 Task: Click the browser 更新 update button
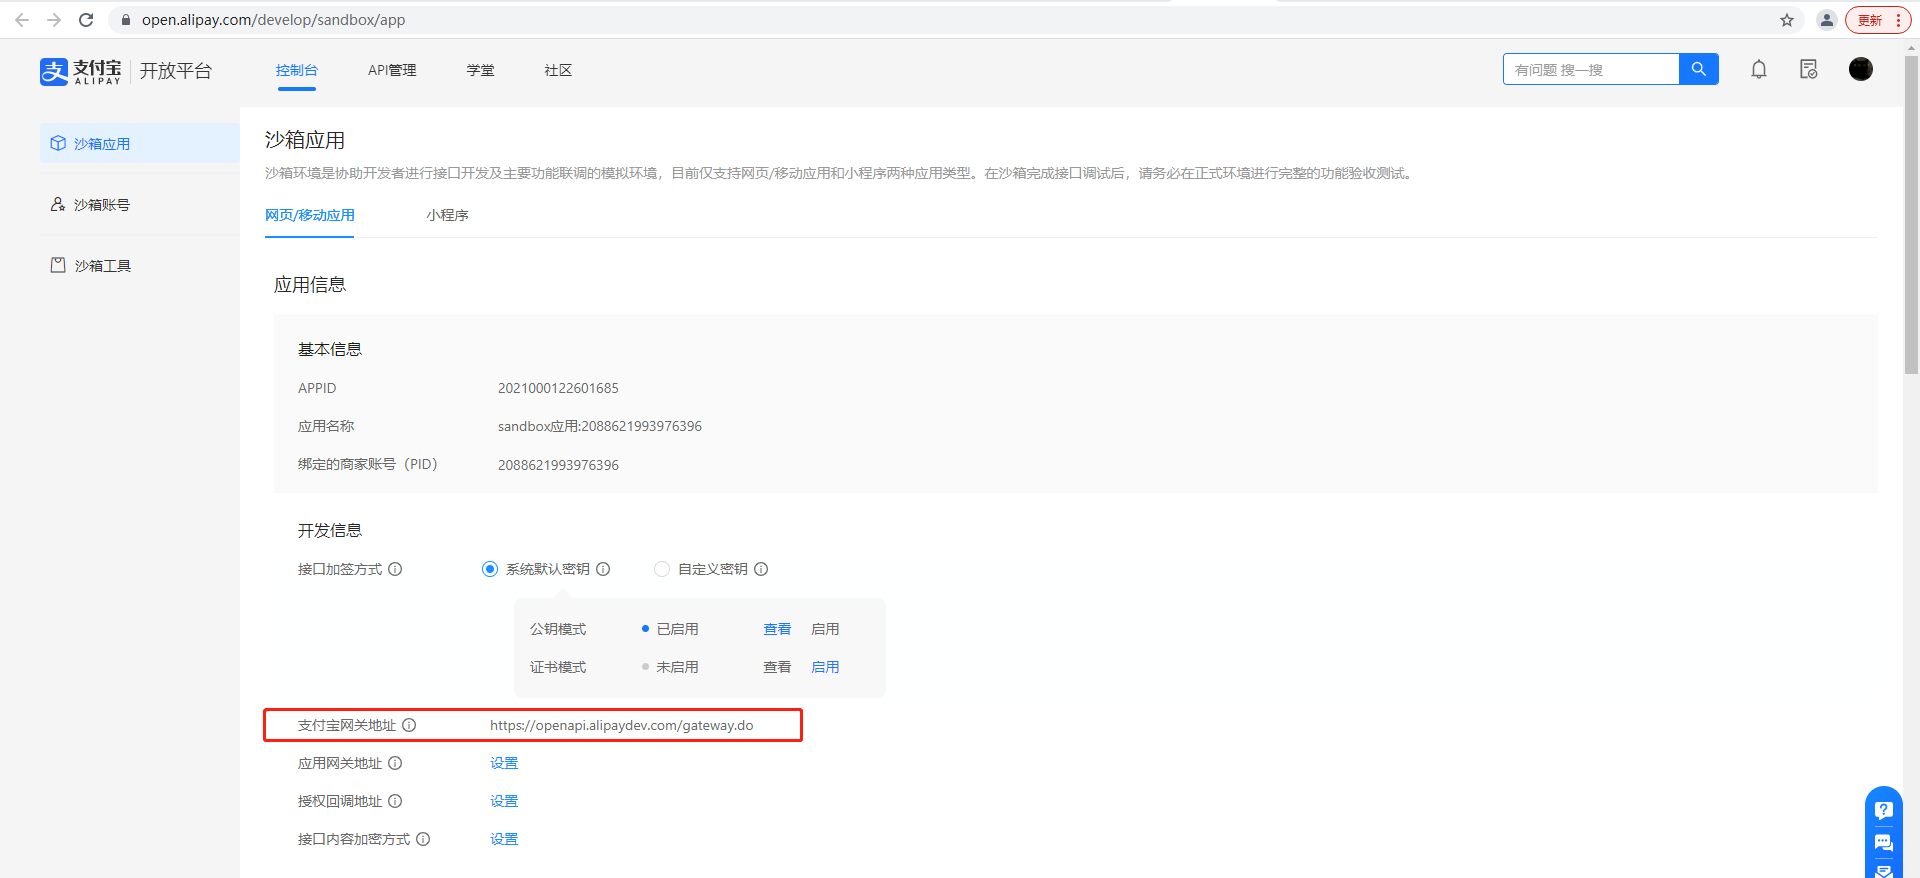click(1878, 20)
